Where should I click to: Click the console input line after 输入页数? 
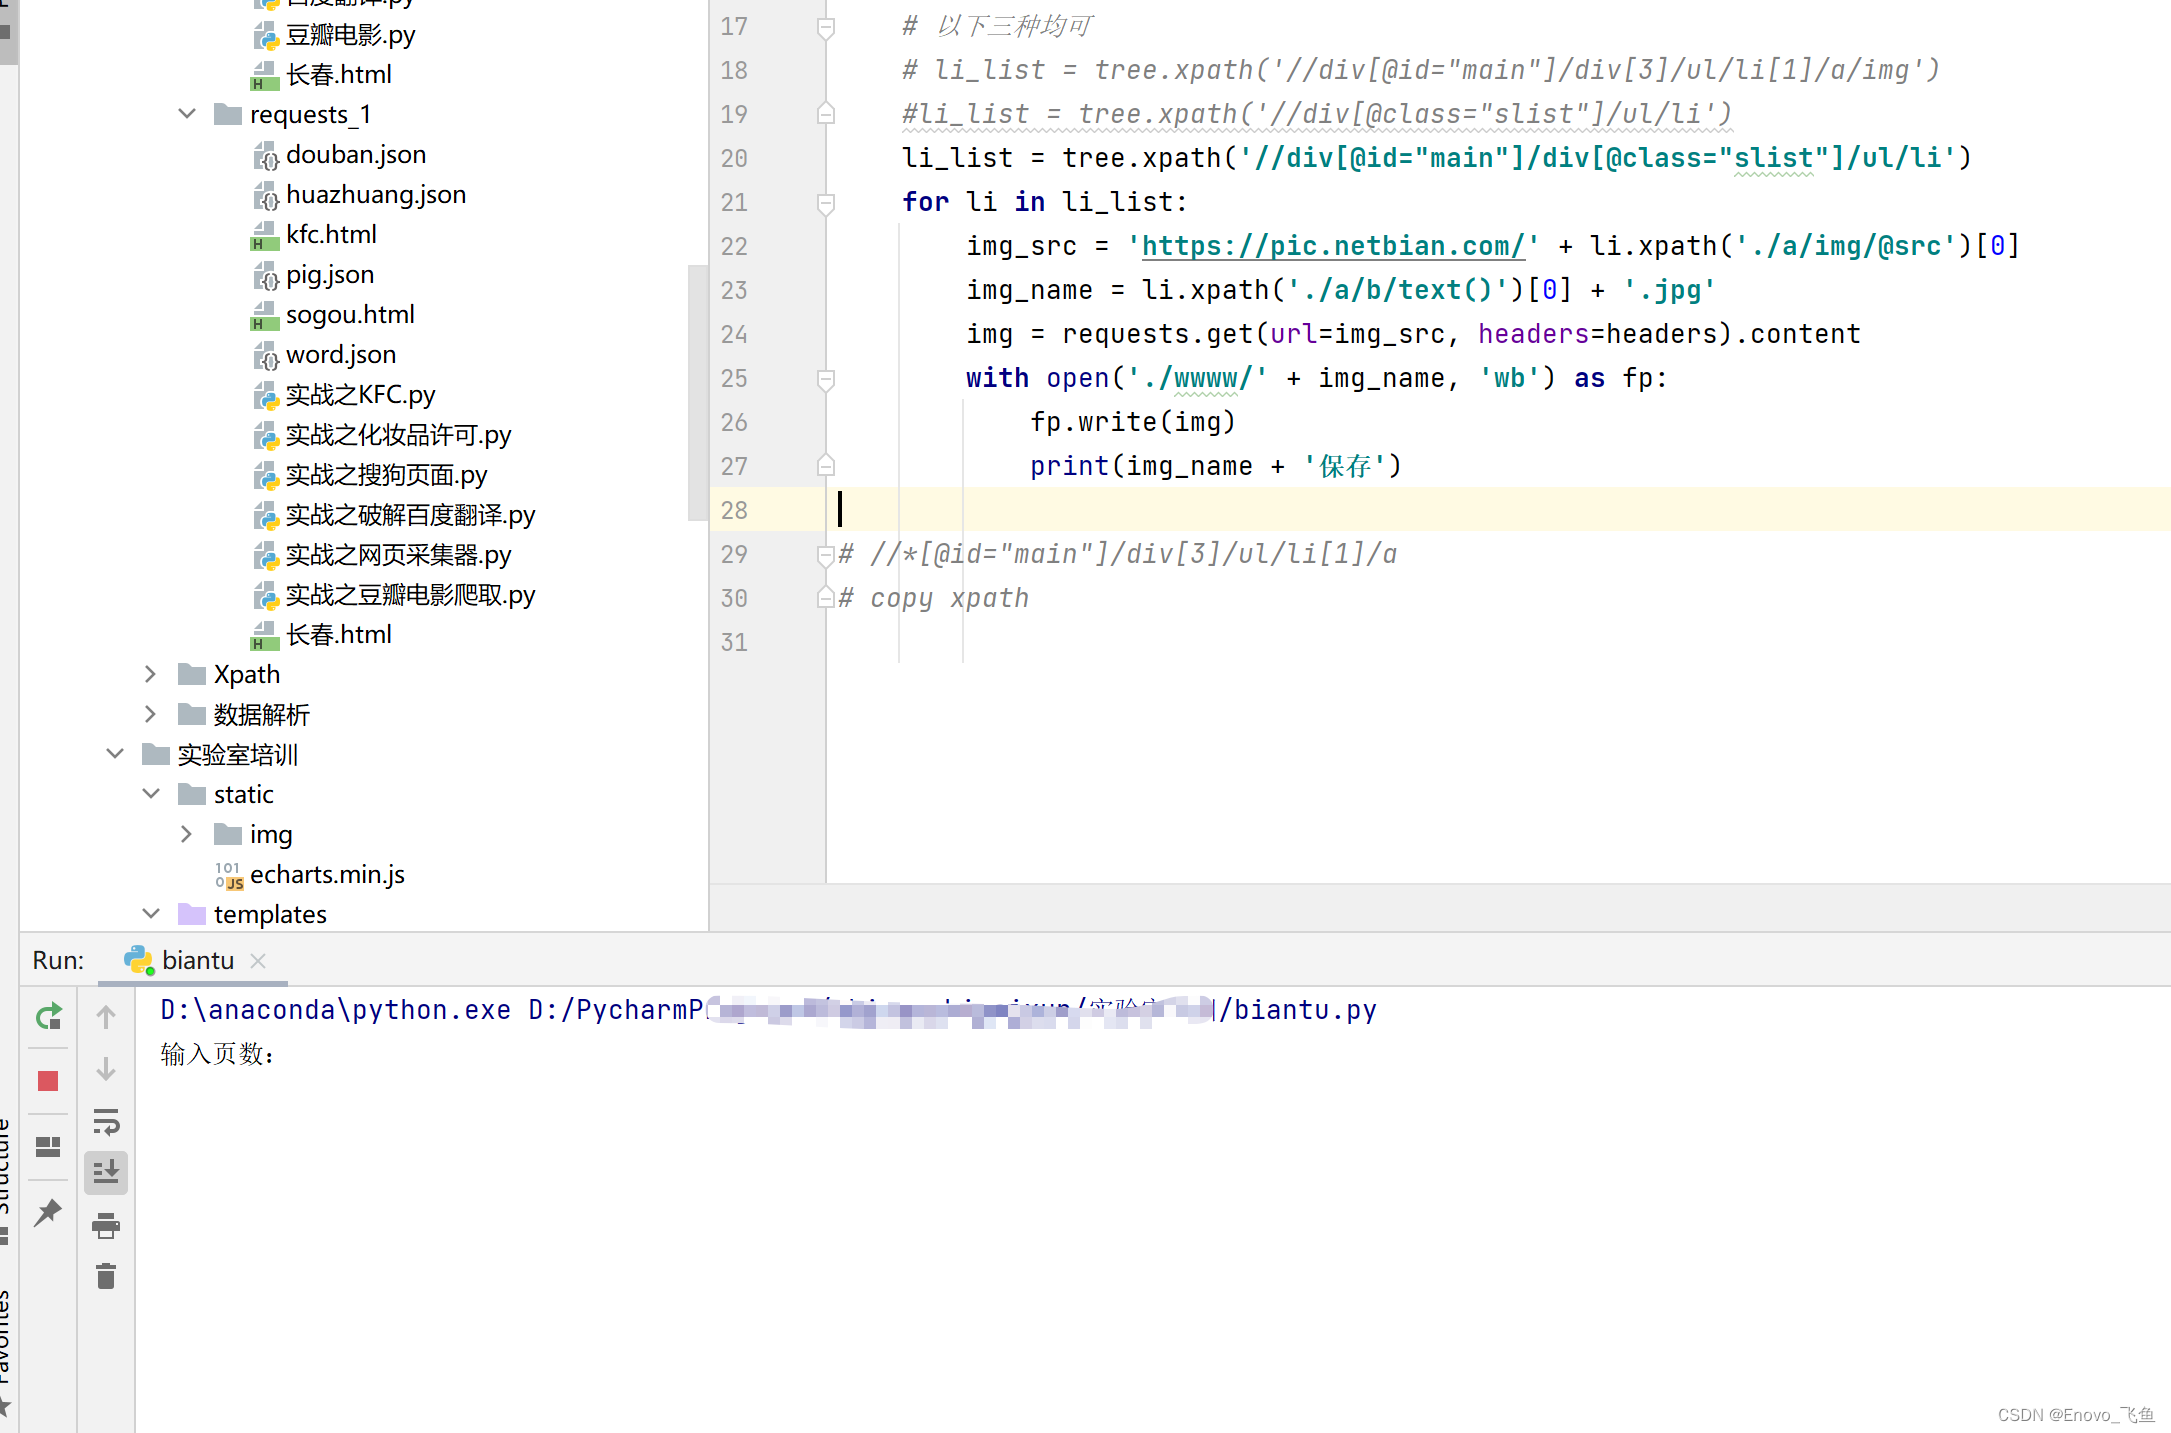300,1054
